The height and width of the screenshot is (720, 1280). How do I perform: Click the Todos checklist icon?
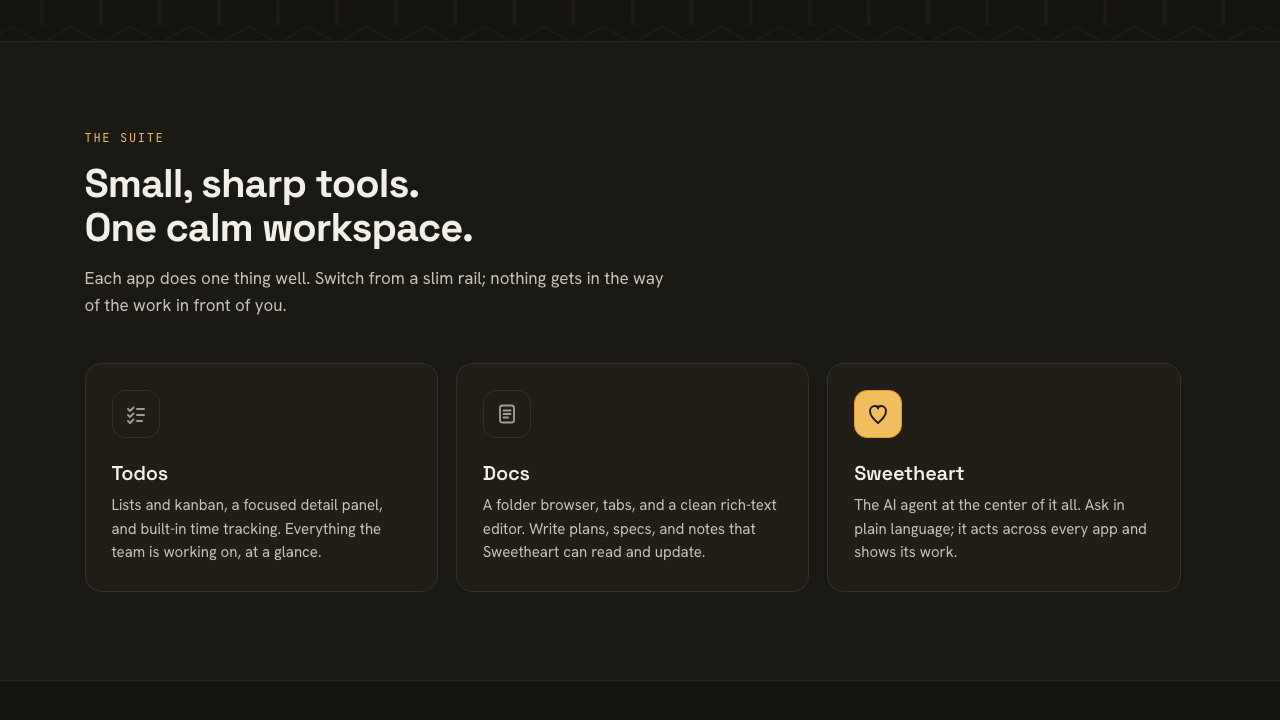(136, 414)
